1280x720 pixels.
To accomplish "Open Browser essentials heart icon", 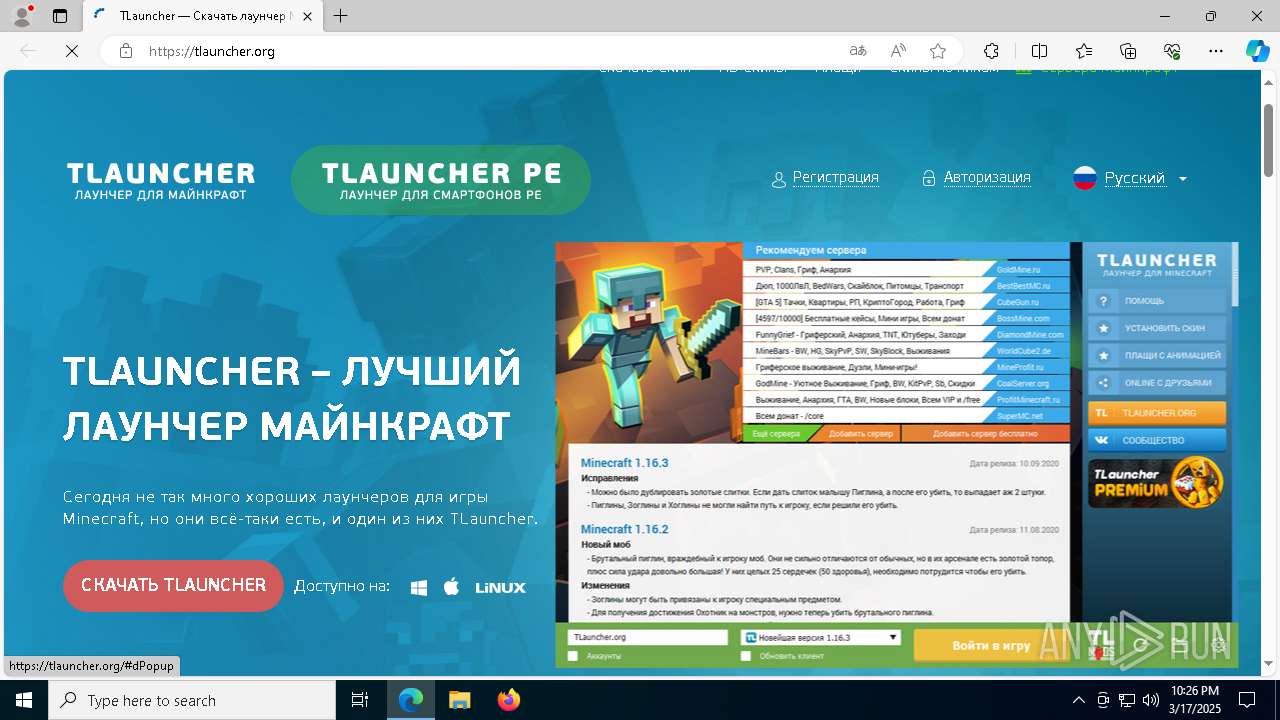I will [x=1172, y=51].
